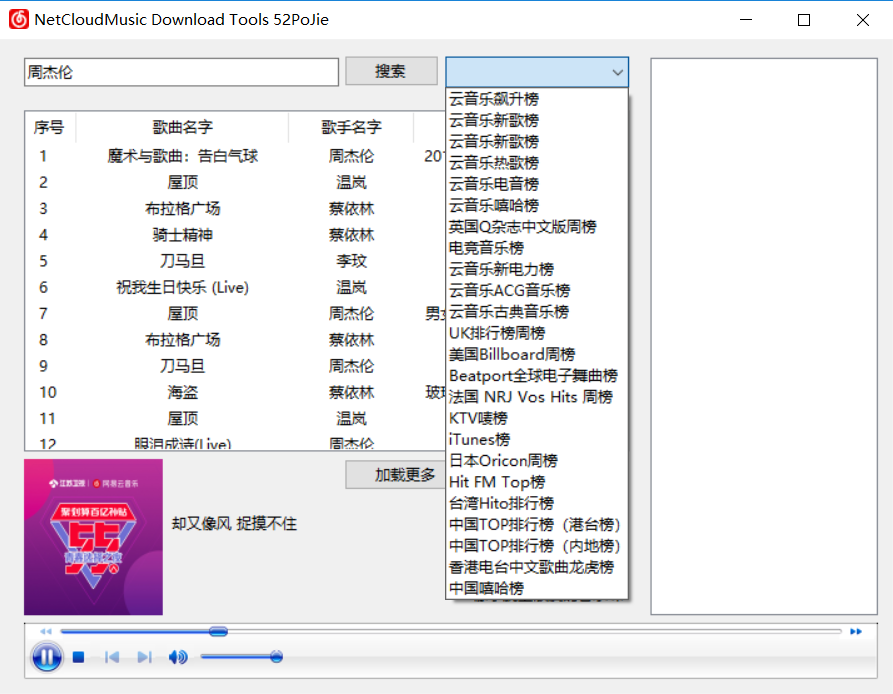Maximize the NetCloudMusic window
Screen dimensions: 893x694
(804, 20)
